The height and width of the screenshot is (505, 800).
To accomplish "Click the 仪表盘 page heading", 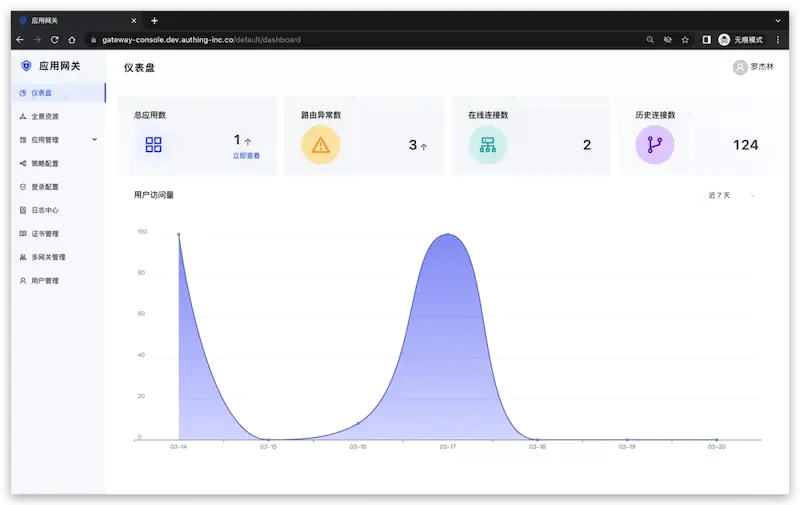I will (x=139, y=67).
